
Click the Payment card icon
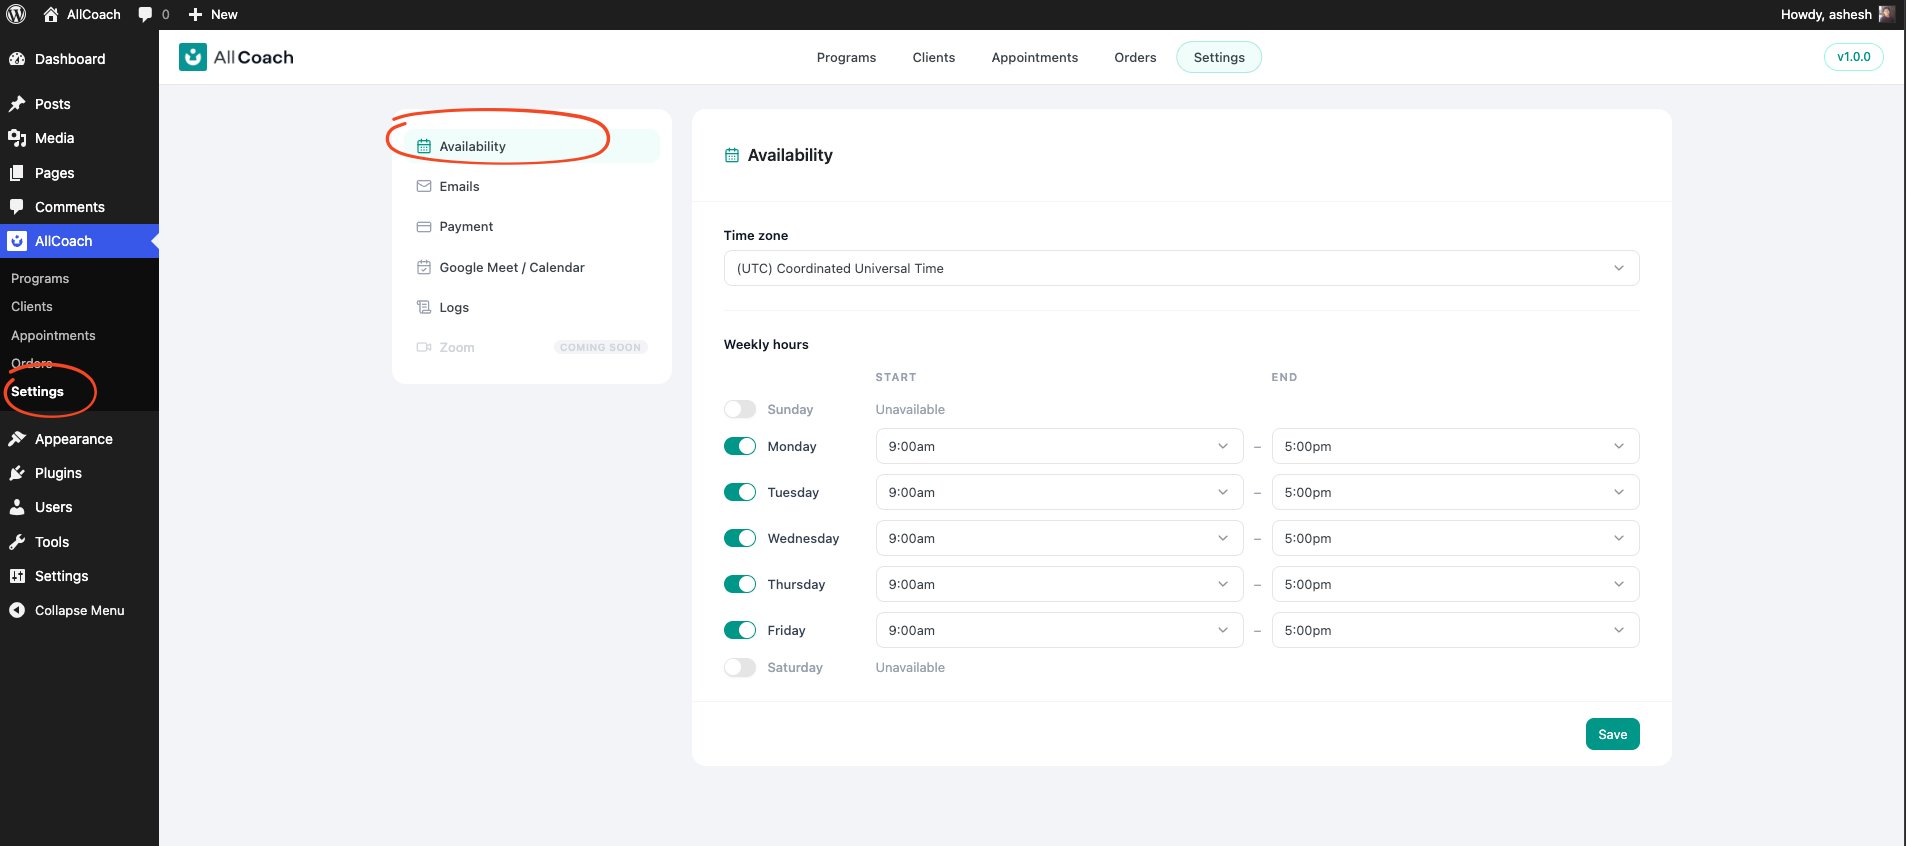click(x=424, y=227)
